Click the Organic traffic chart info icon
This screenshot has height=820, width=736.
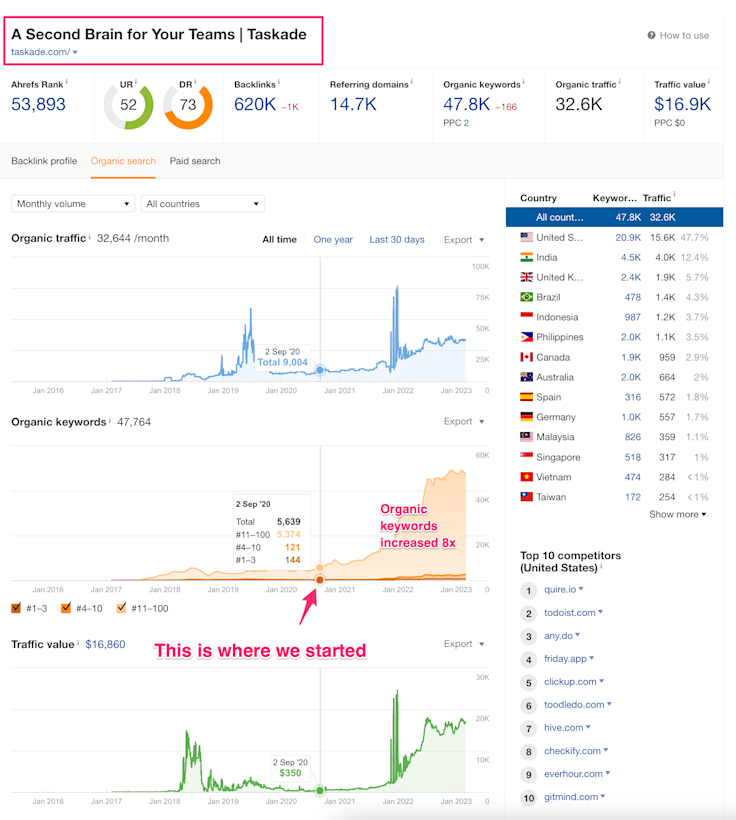[90, 237]
